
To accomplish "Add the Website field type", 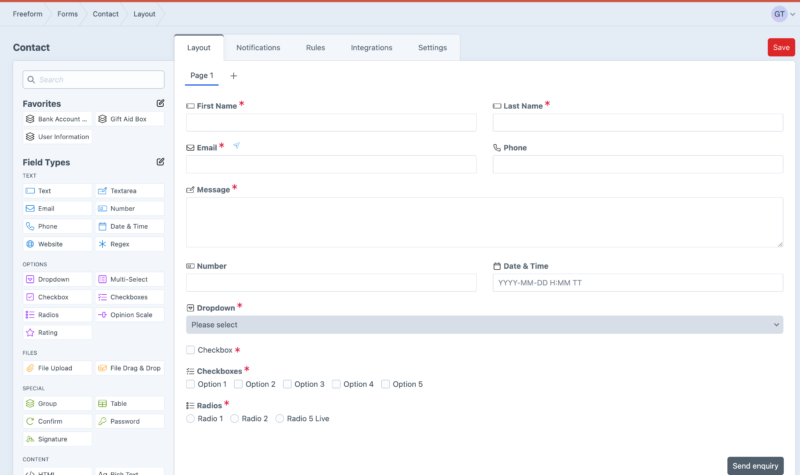I will [x=58, y=244].
